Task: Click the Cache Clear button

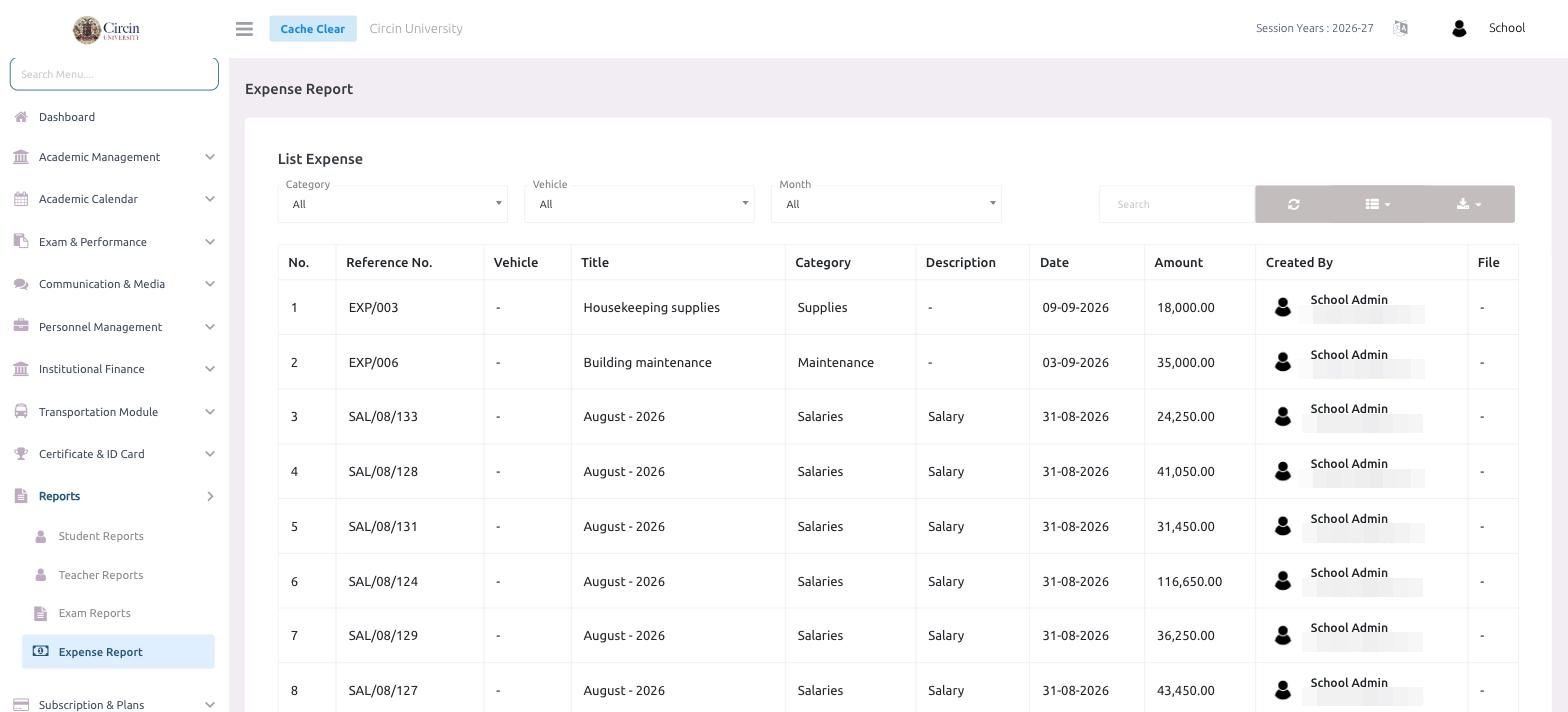Action: tap(312, 29)
